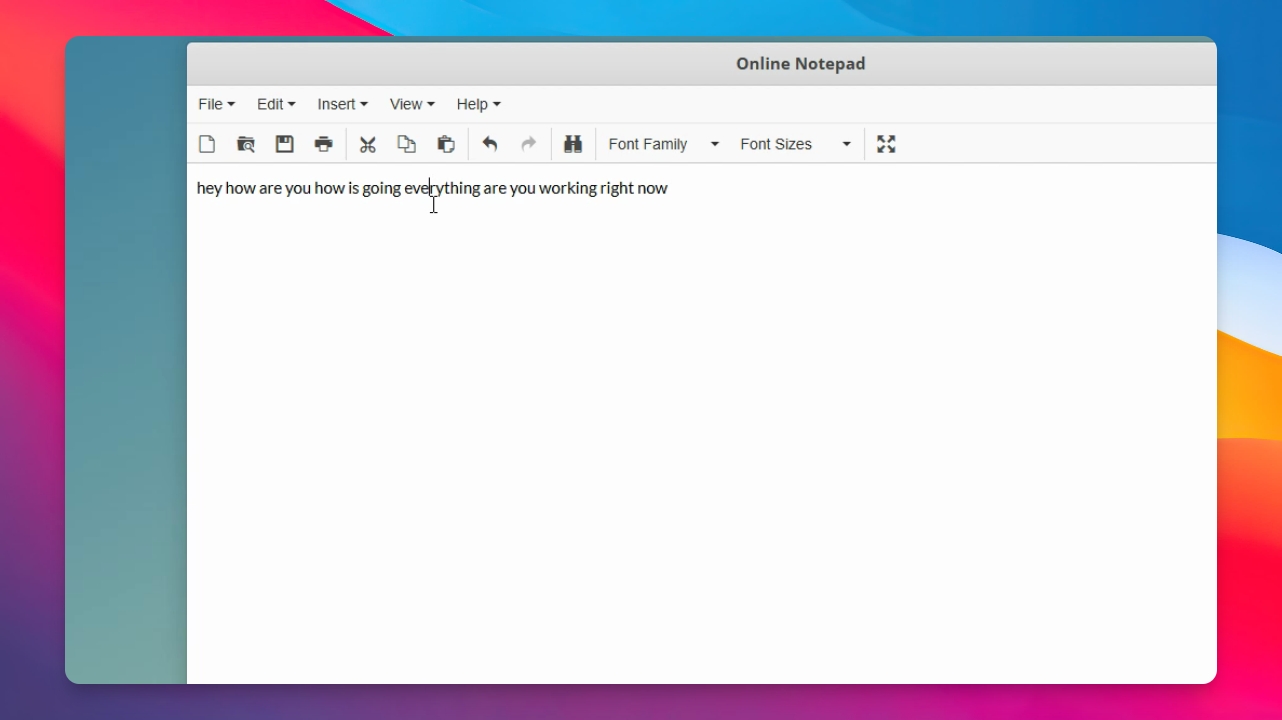The width and height of the screenshot is (1282, 720).
Task: Open the File menu
Action: (x=216, y=104)
